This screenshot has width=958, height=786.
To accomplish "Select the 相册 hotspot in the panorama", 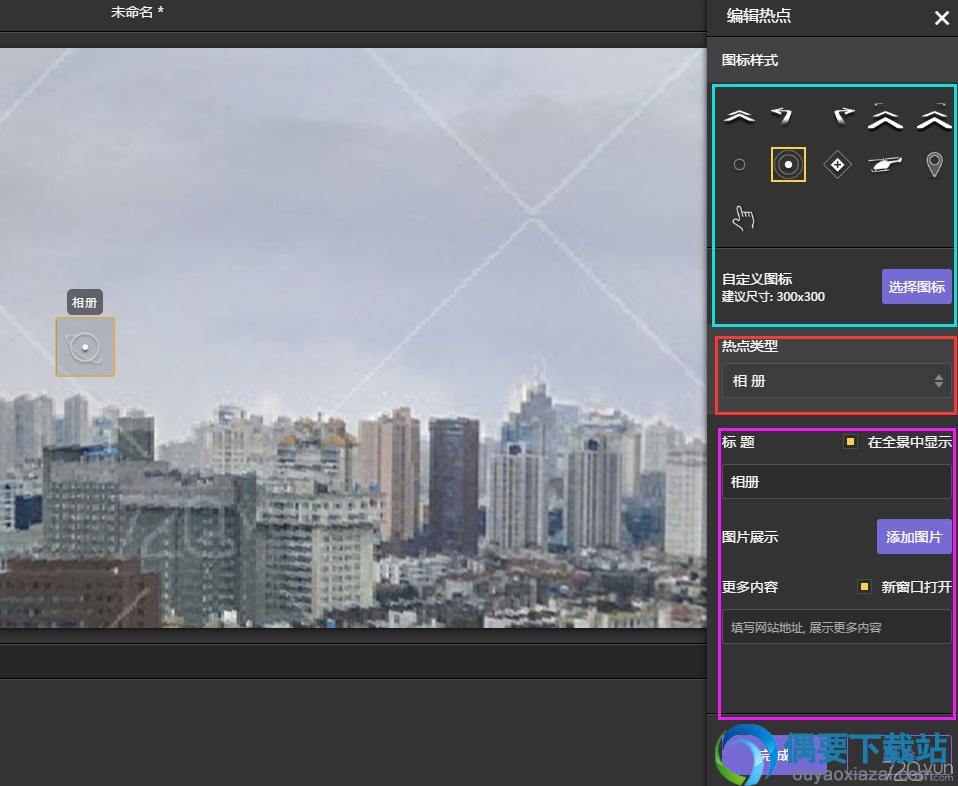I will click(85, 347).
